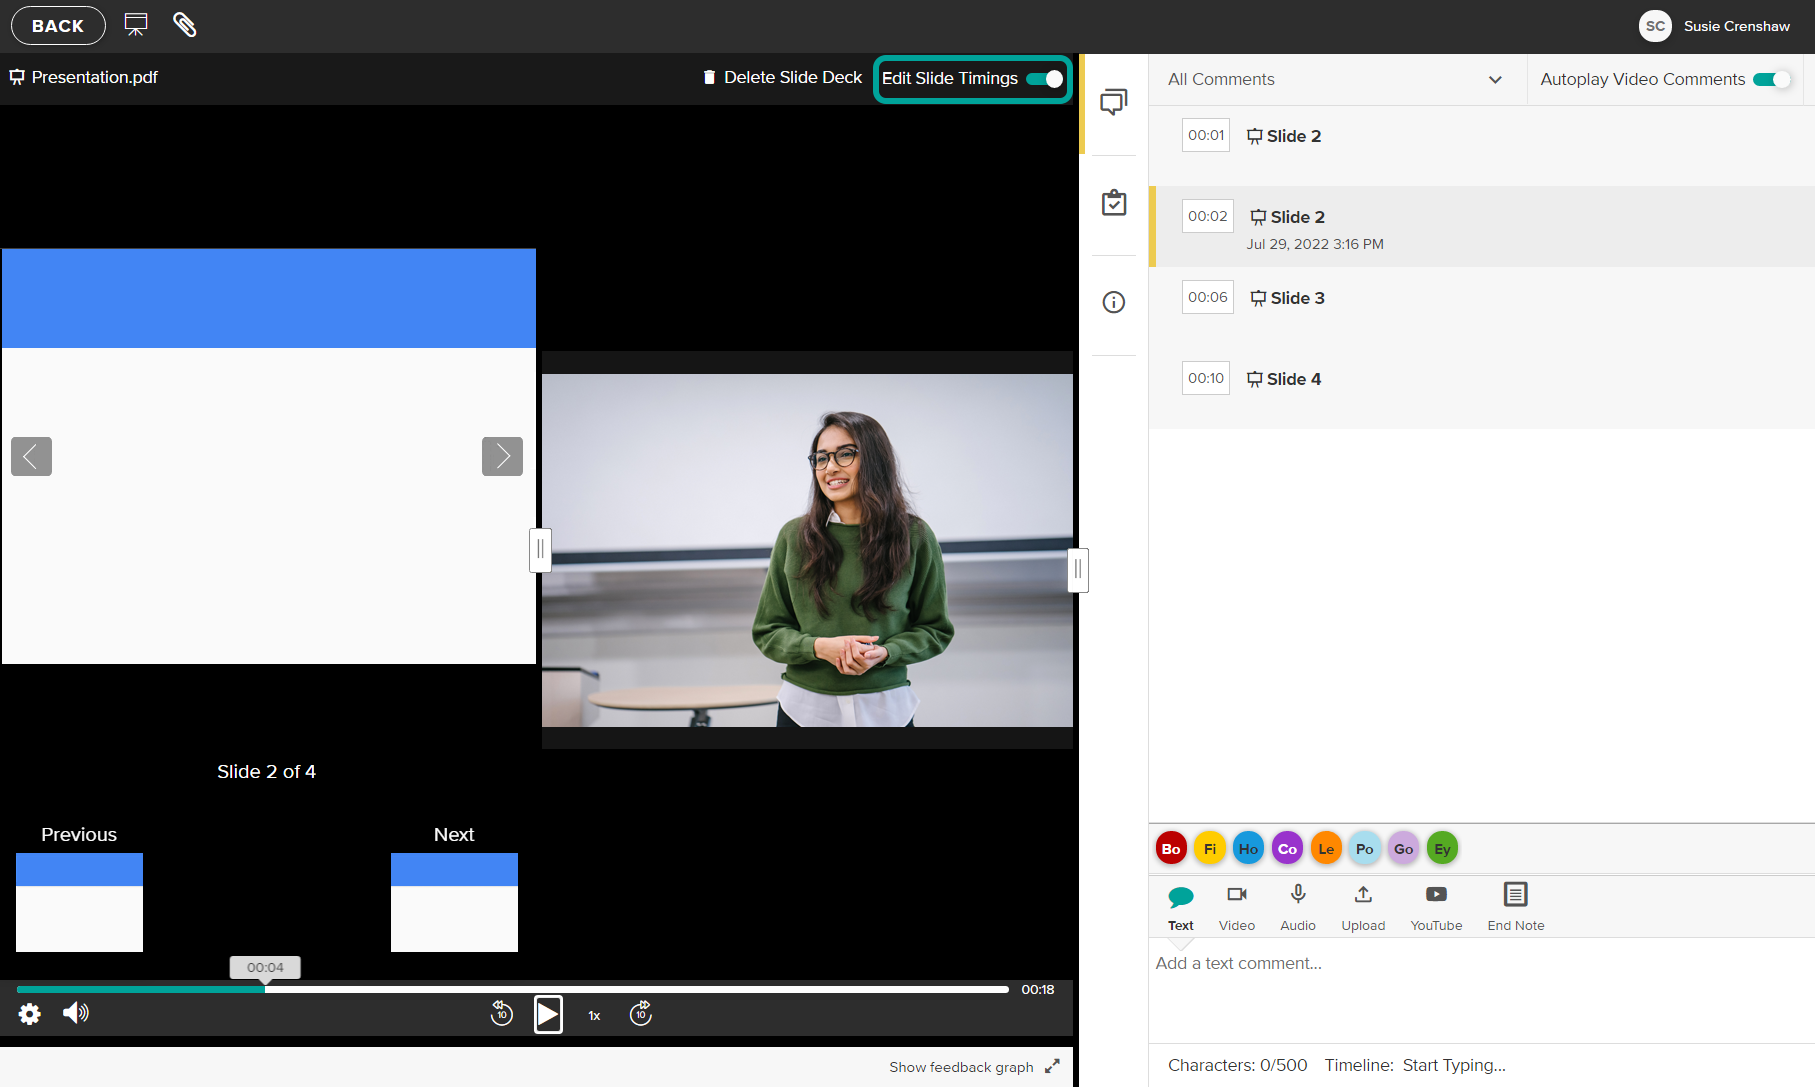Click the BACK button
This screenshot has width=1815, height=1087.
(58, 26)
